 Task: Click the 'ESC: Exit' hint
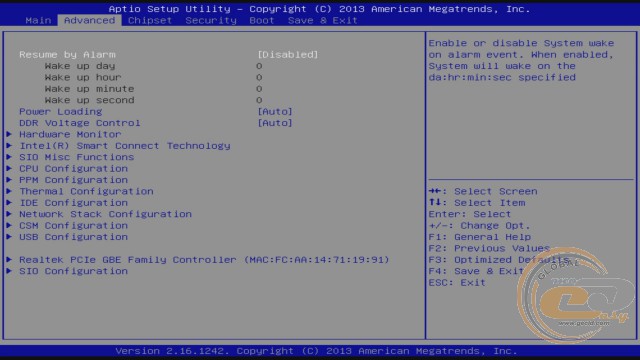[457, 282]
